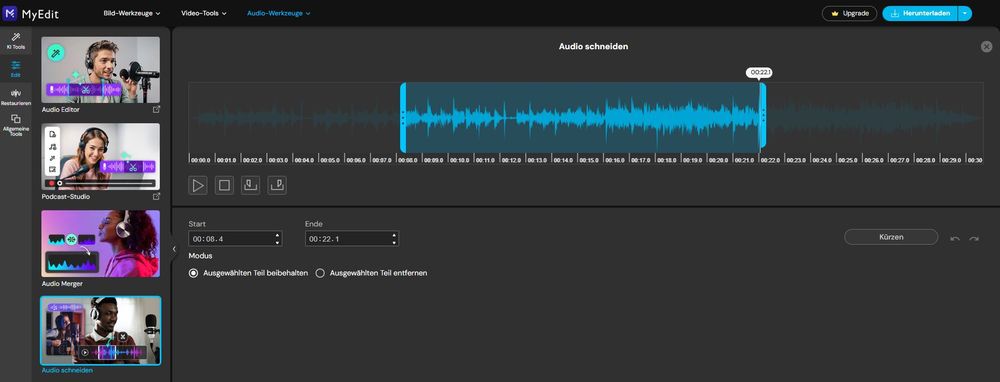This screenshot has height=382, width=1000.
Task: Open the Audio Editor thumbnail
Action: click(x=101, y=70)
